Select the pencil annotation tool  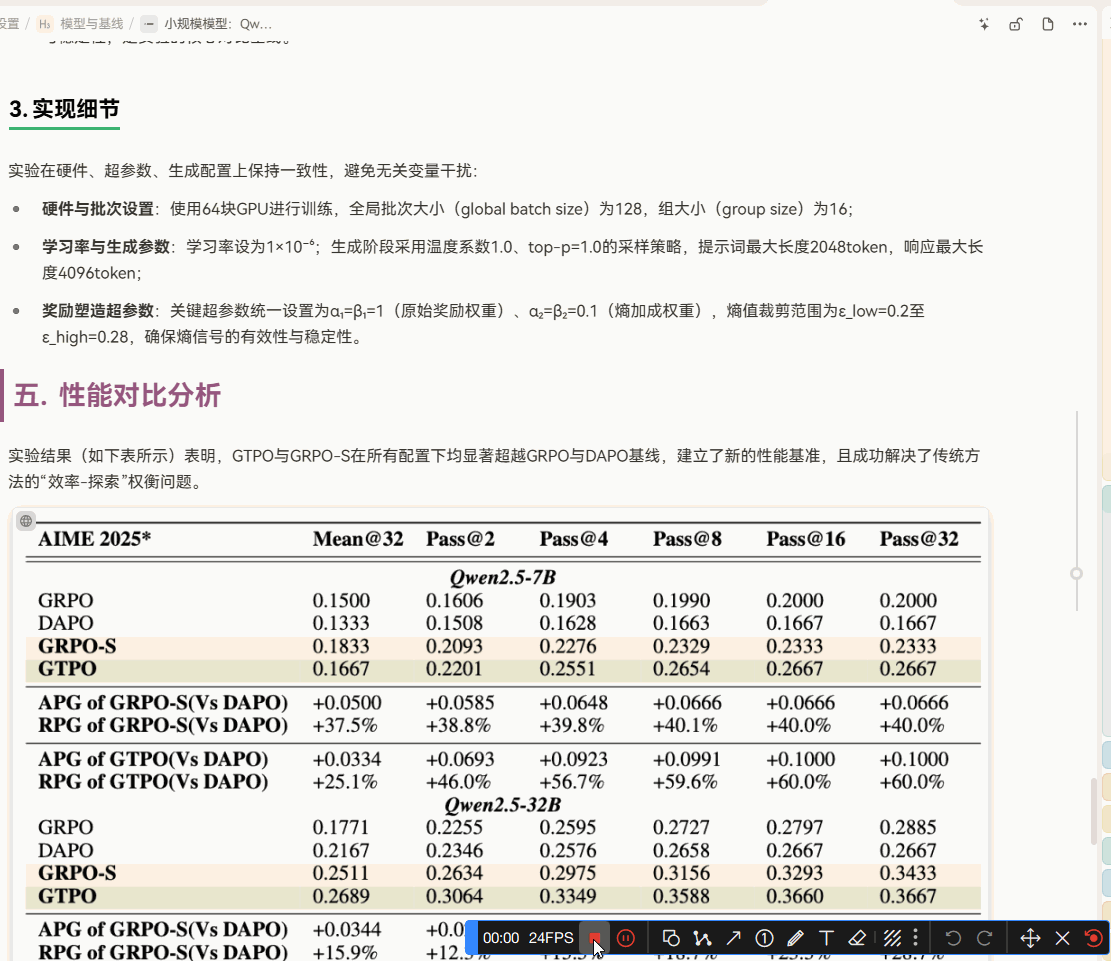[795, 938]
